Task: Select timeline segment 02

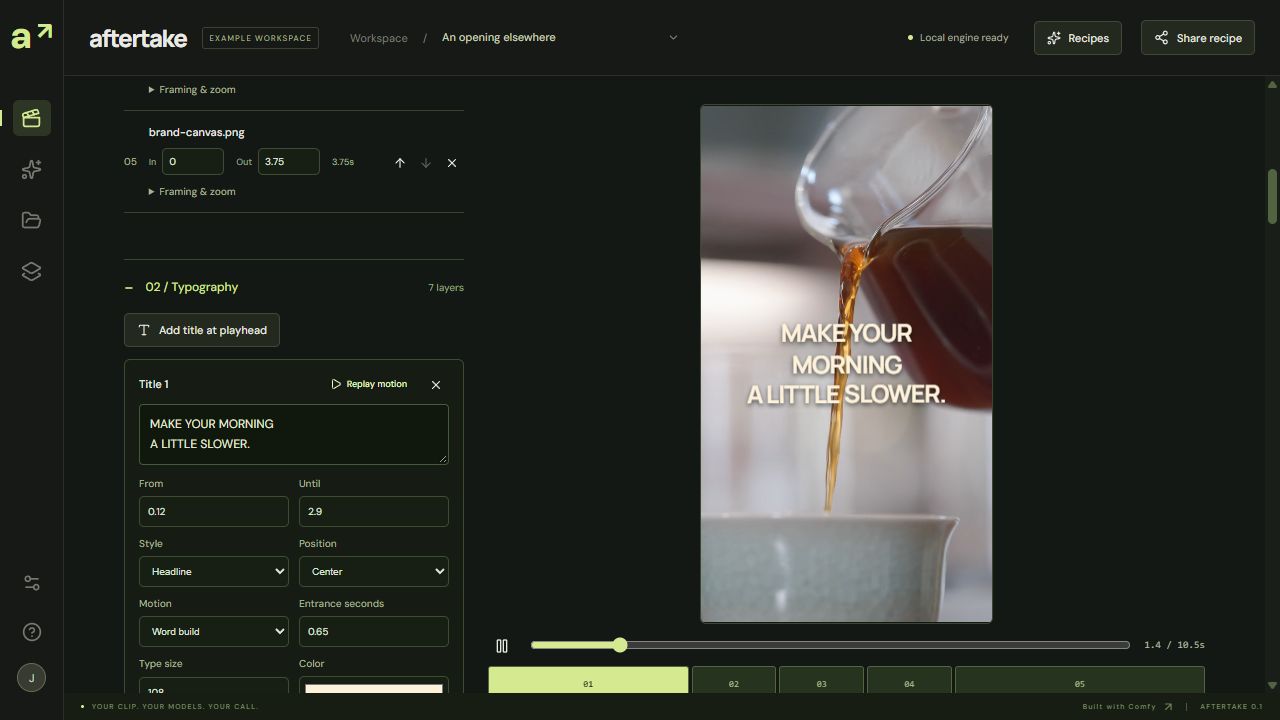Action: (734, 680)
